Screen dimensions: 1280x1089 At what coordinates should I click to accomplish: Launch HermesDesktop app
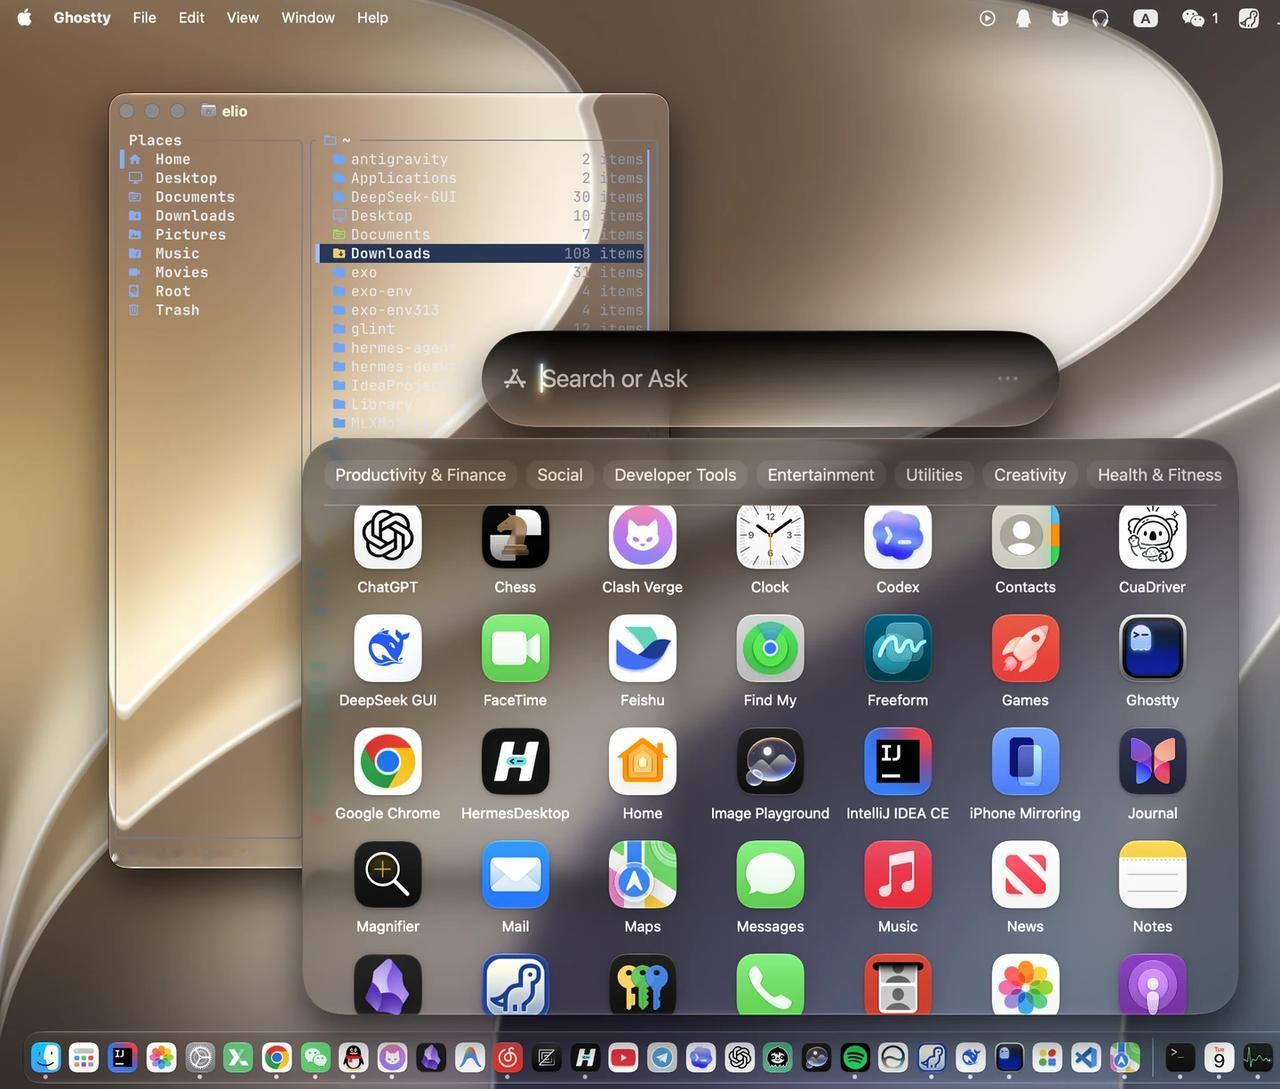515,761
